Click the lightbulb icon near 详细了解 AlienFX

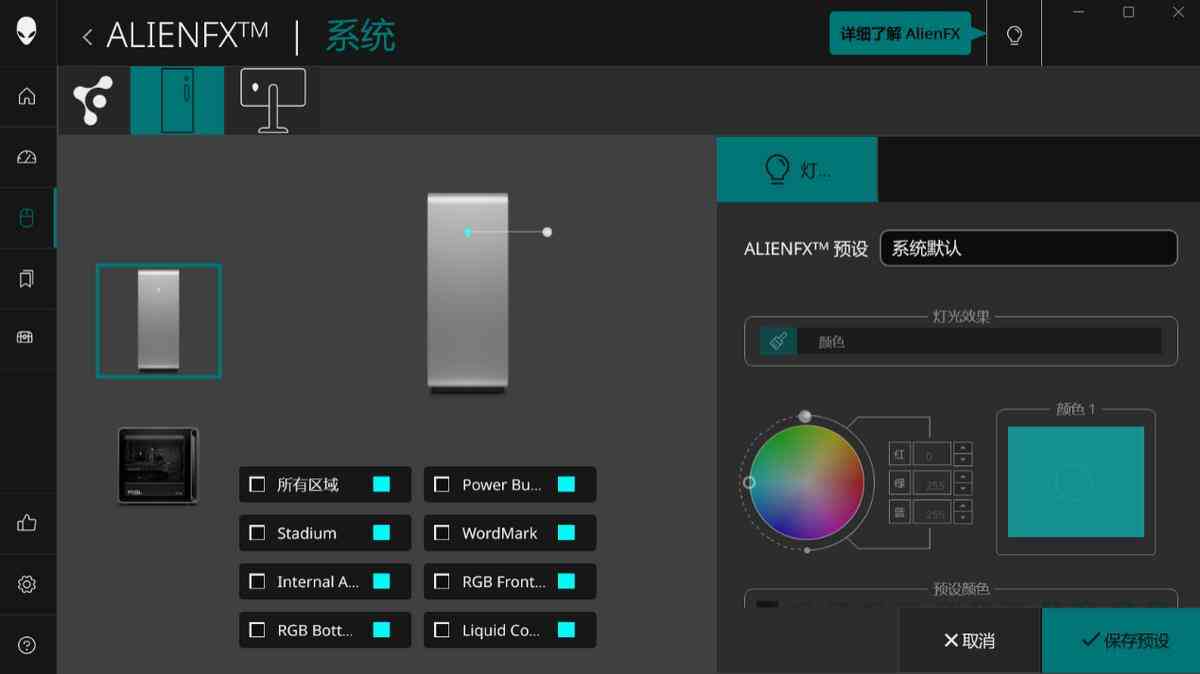(x=1014, y=33)
